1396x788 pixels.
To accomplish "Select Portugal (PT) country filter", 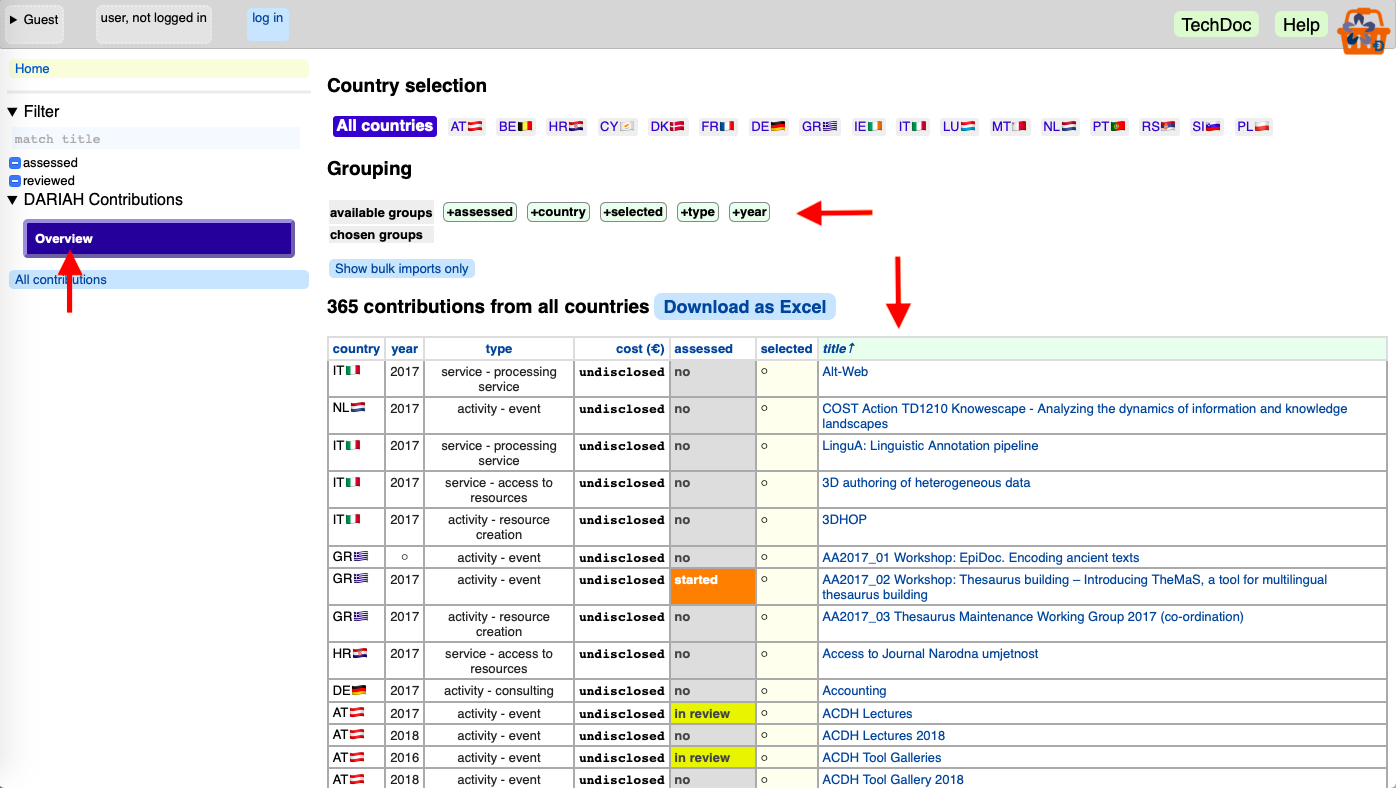I will (x=1109, y=126).
